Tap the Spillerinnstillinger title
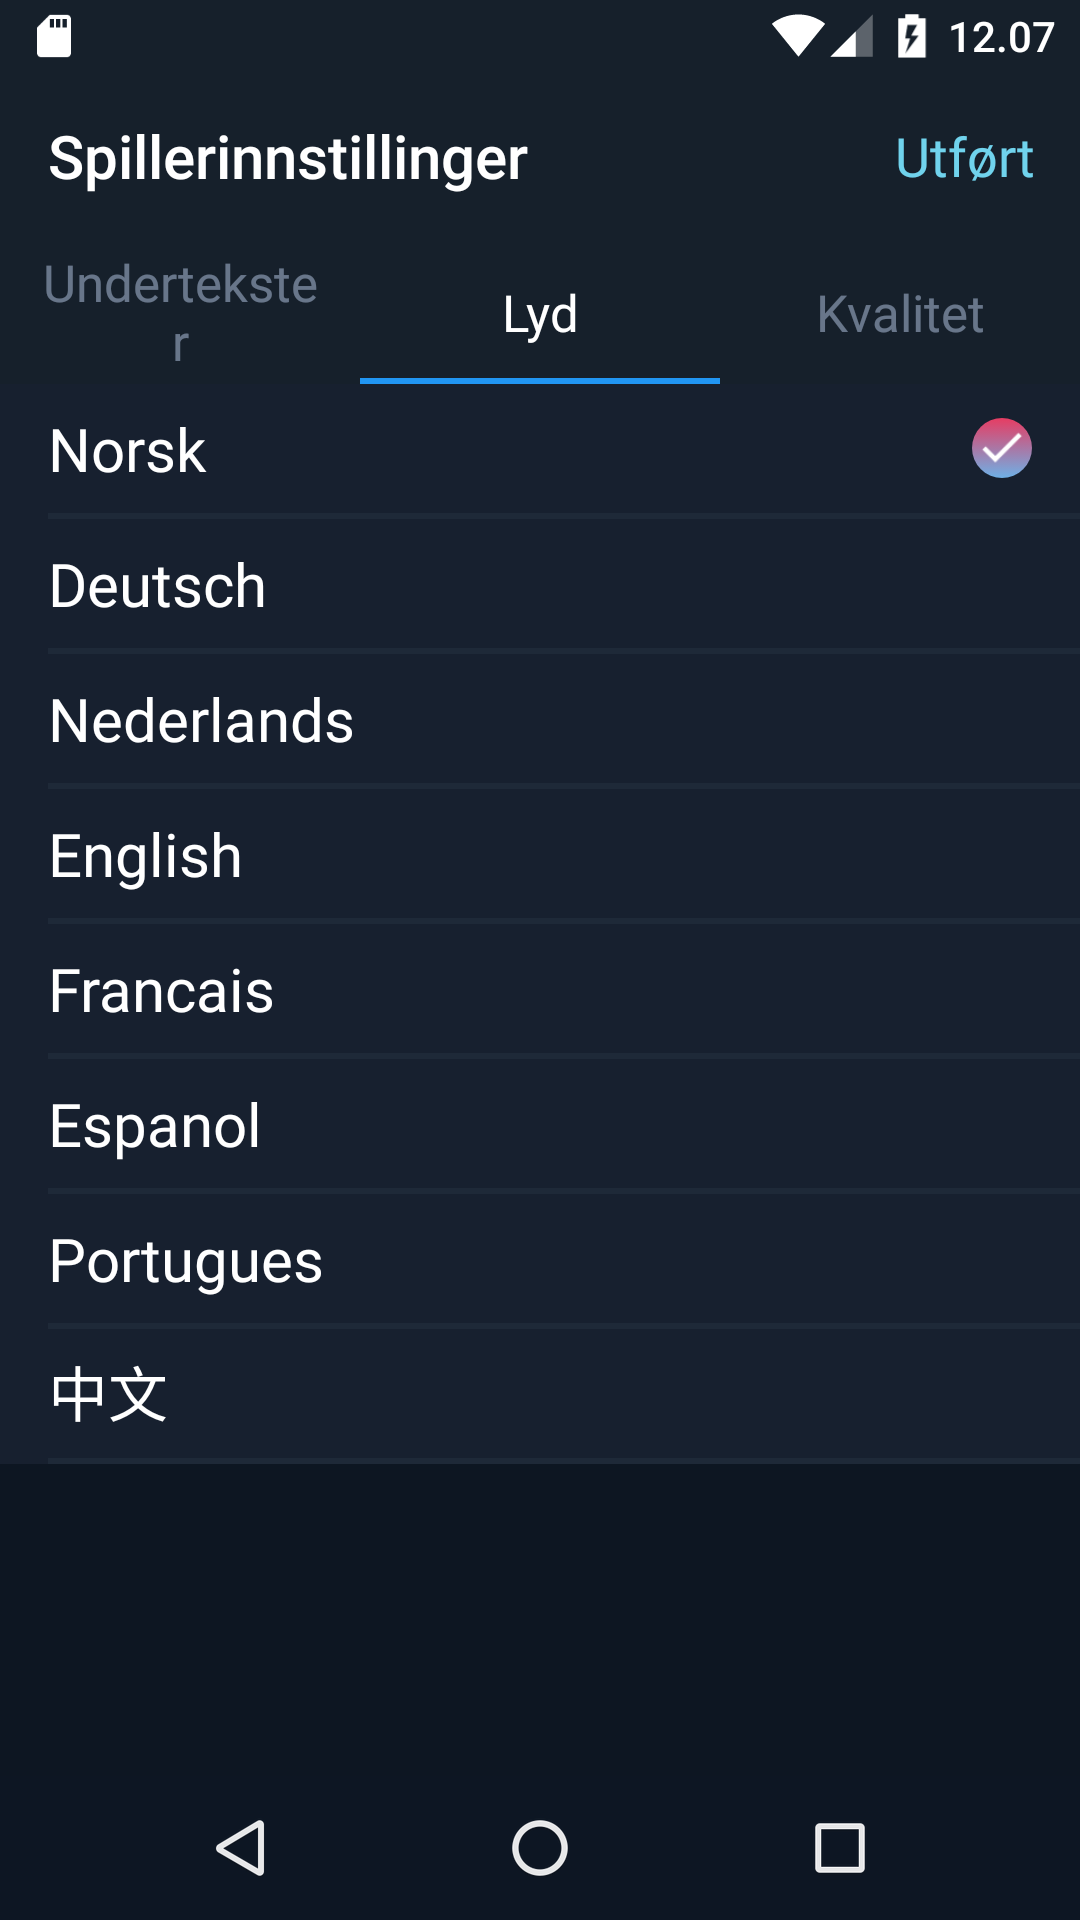Image resolution: width=1080 pixels, height=1920 pixels. [289, 157]
